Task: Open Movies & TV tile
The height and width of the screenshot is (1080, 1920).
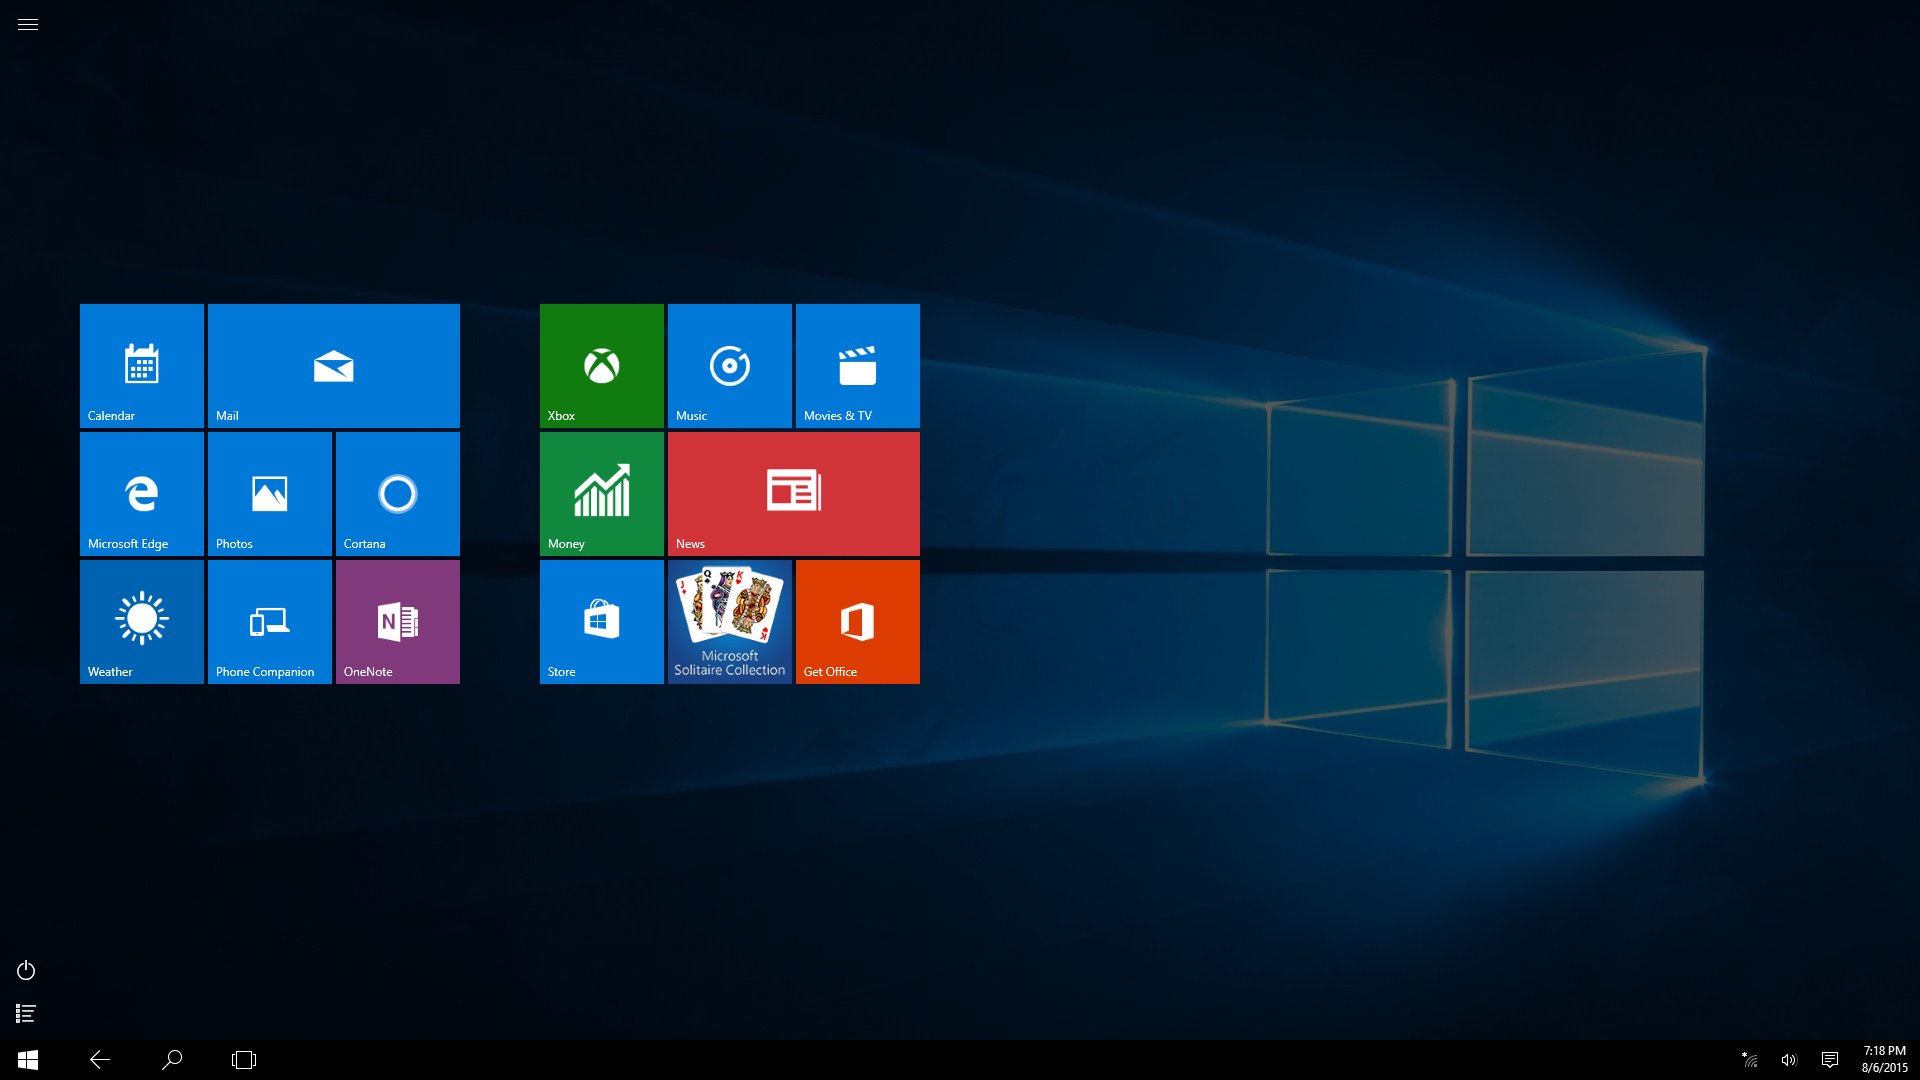Action: click(858, 366)
